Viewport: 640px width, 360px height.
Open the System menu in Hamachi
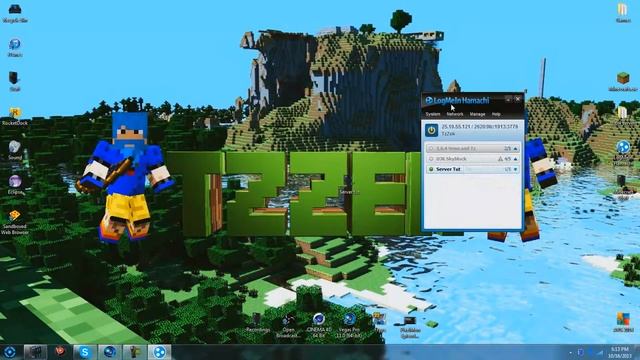433,114
